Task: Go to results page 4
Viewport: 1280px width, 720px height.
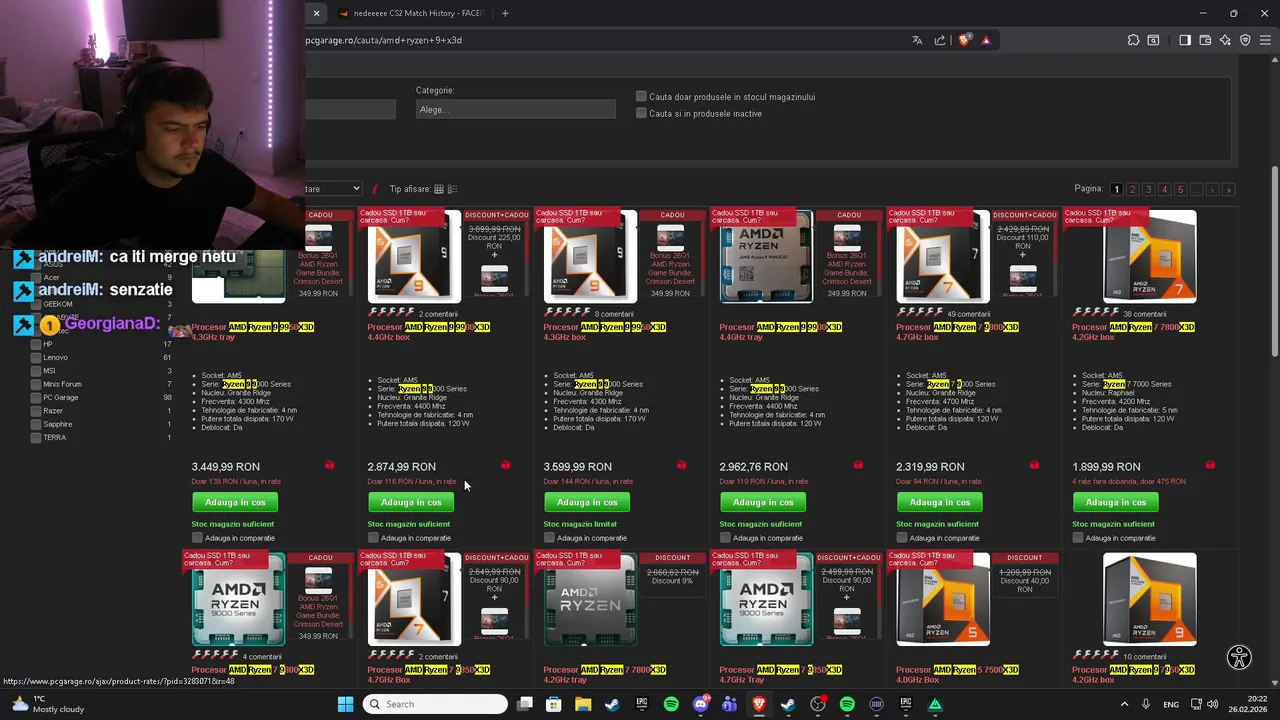Action: pos(1164,189)
